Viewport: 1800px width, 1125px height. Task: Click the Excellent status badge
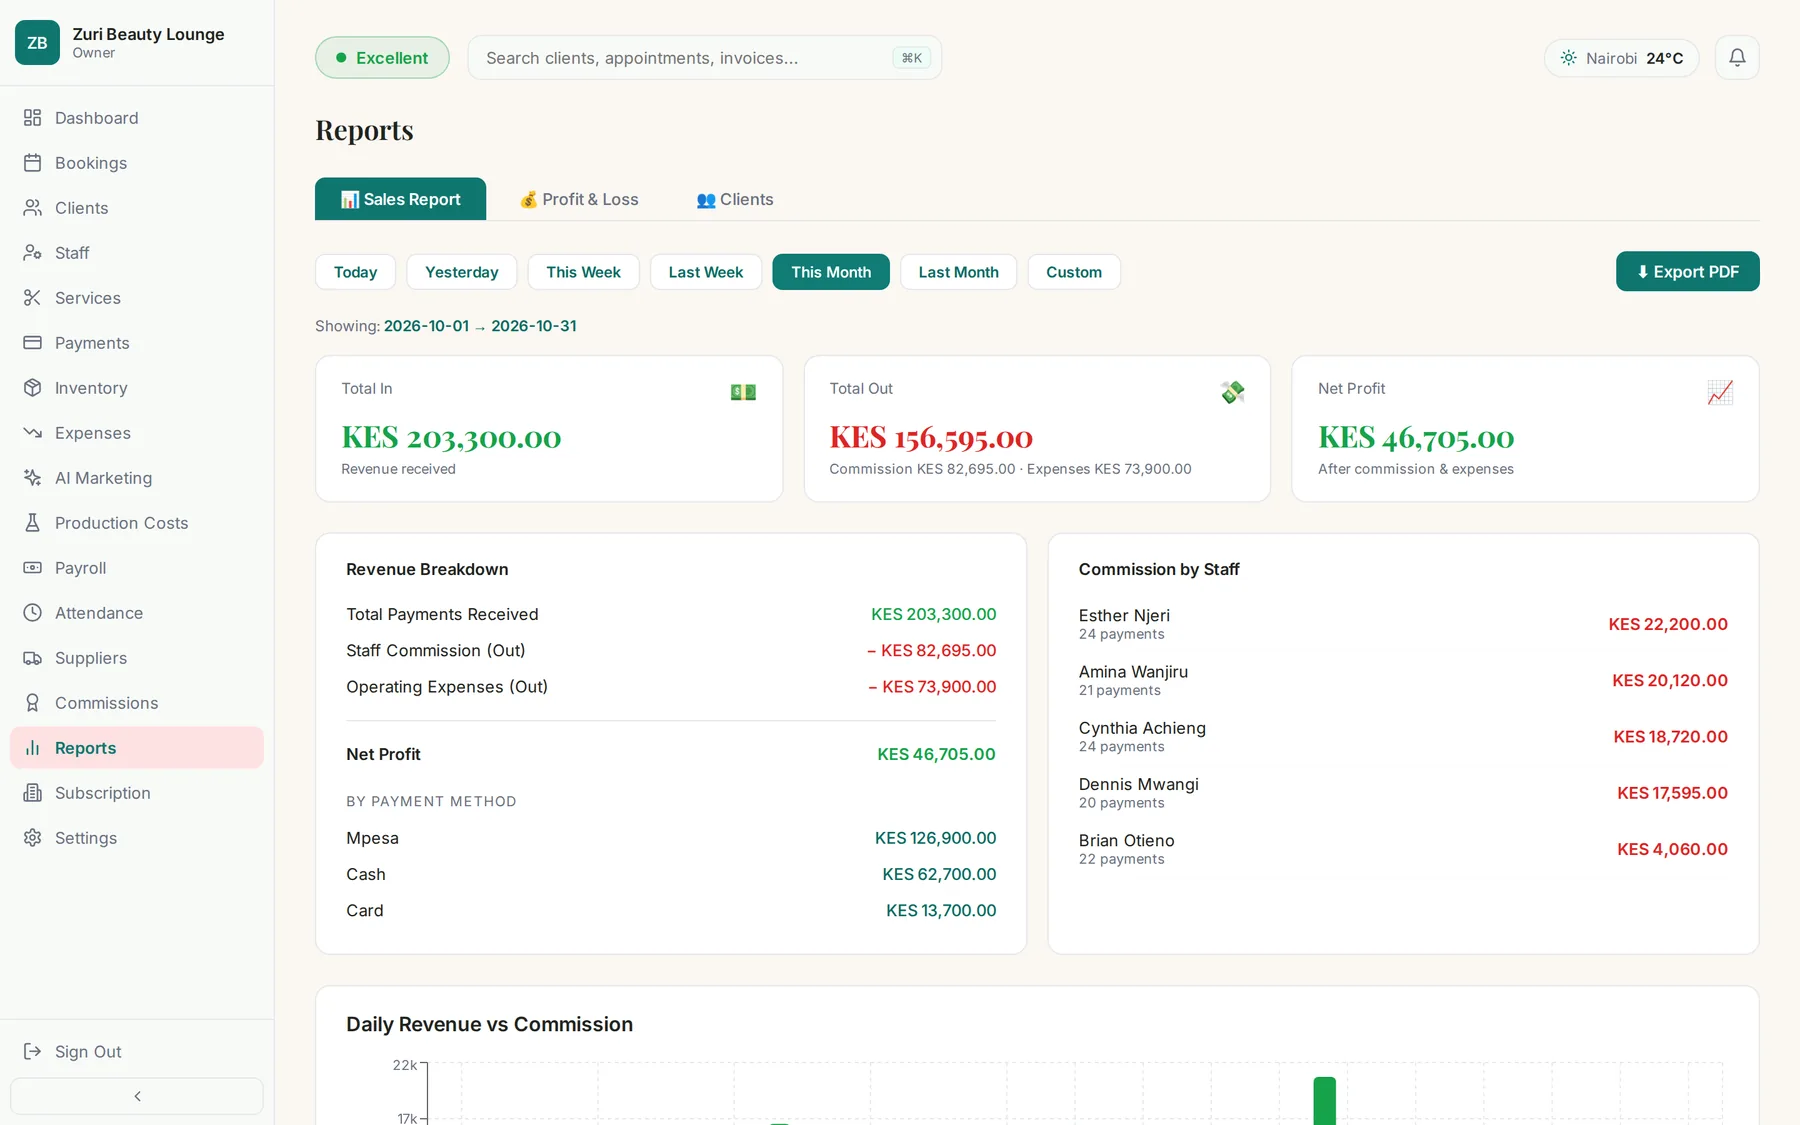point(382,58)
